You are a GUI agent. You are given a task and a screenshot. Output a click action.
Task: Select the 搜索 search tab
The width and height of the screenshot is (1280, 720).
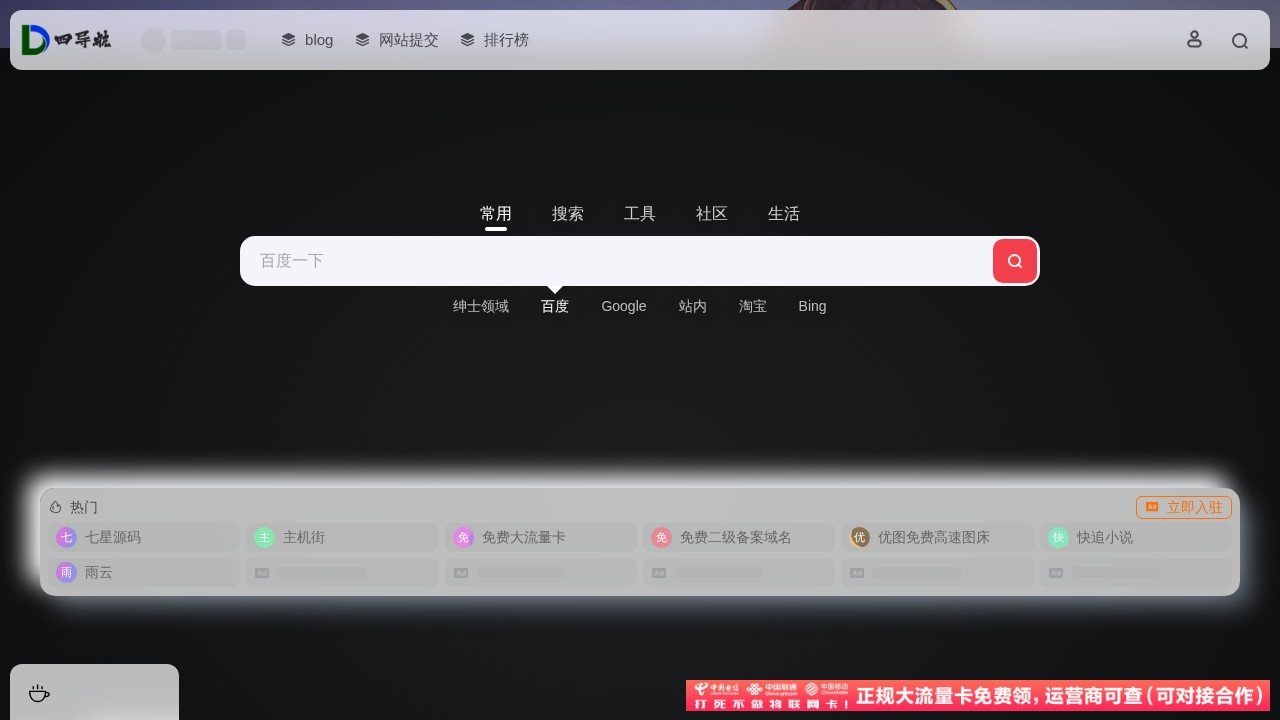point(568,214)
